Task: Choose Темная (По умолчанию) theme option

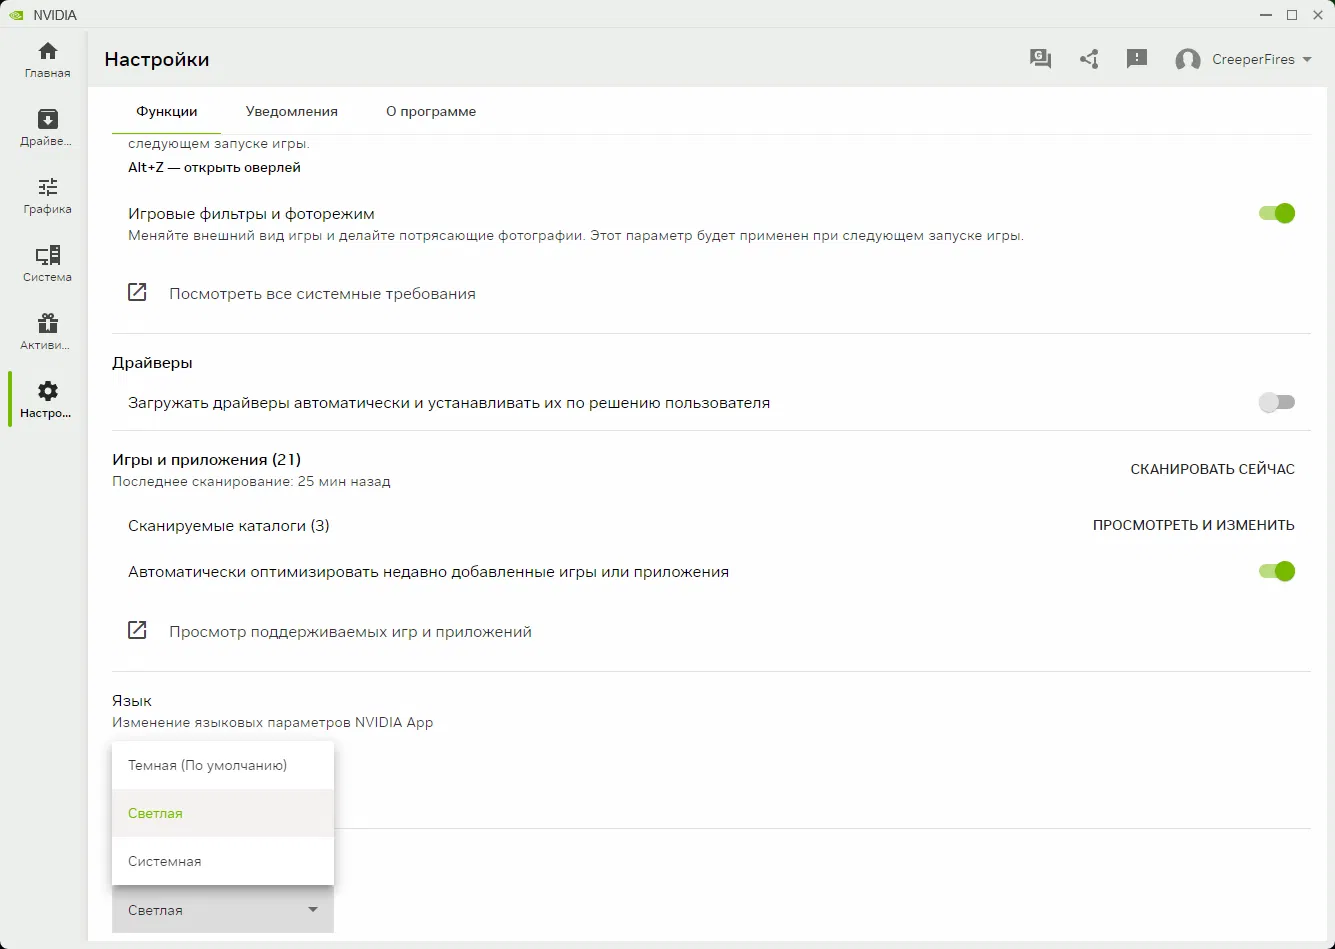Action: (x=223, y=765)
